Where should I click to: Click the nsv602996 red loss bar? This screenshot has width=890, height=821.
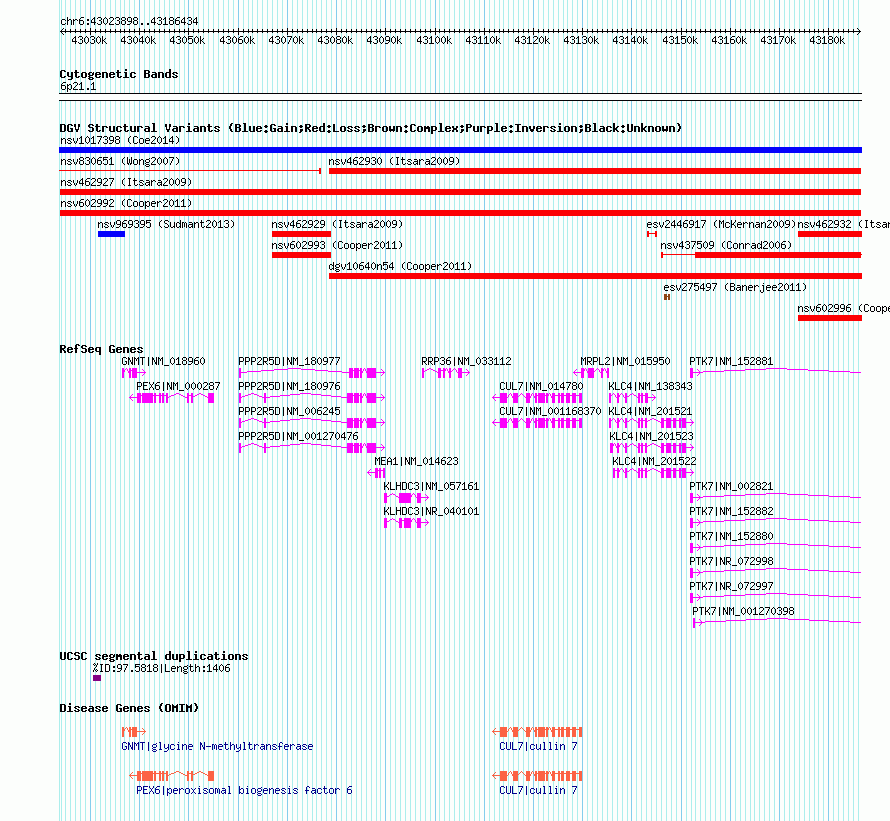(830, 318)
